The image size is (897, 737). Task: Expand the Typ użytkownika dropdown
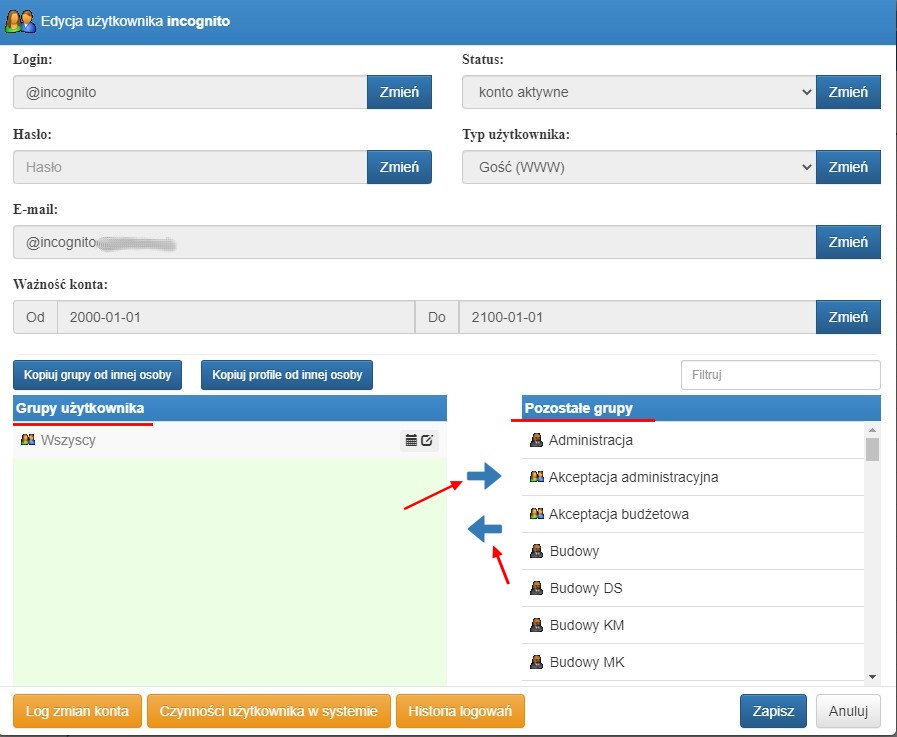click(638, 167)
